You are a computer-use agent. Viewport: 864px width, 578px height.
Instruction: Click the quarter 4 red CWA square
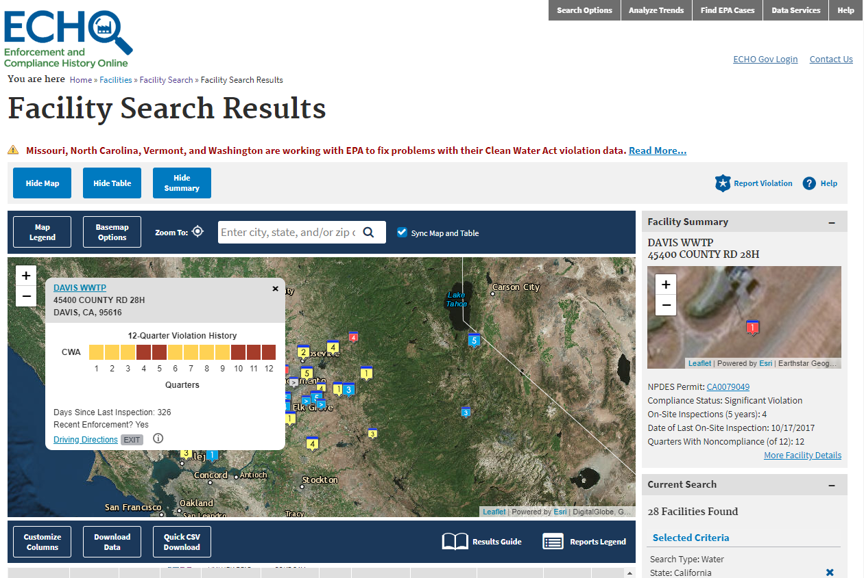pyautogui.click(x=143, y=352)
